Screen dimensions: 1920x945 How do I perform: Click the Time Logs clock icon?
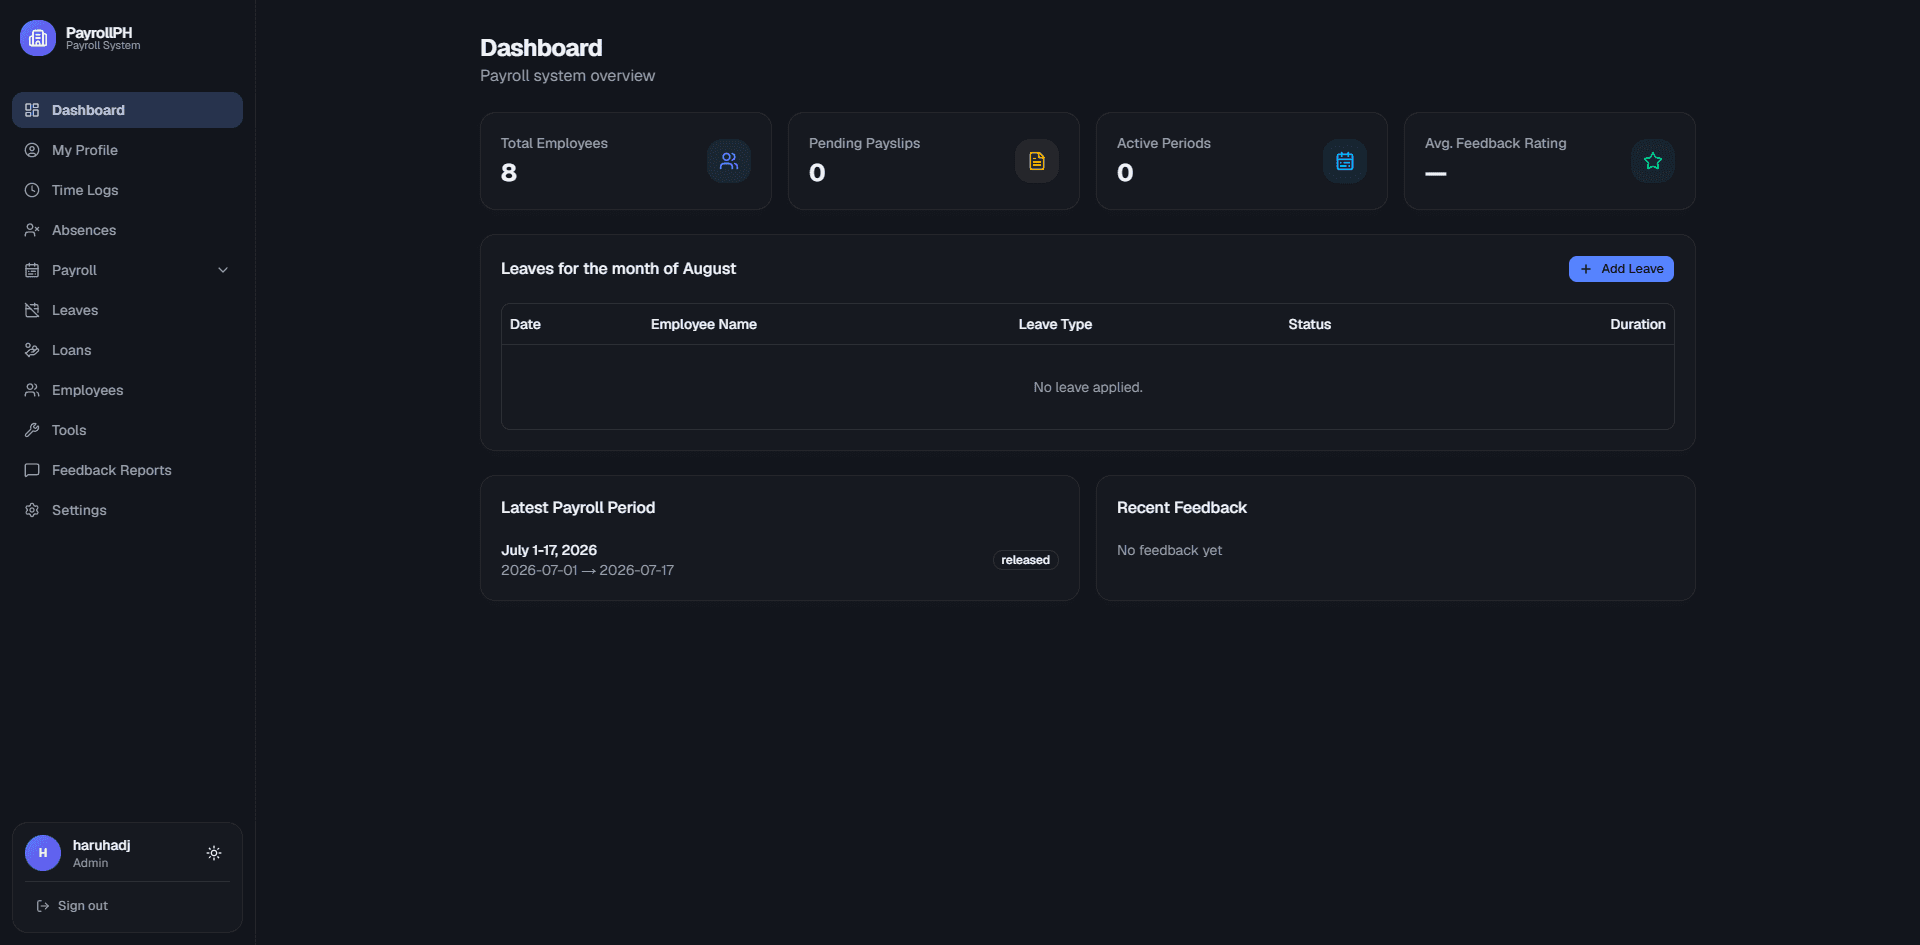(x=32, y=190)
